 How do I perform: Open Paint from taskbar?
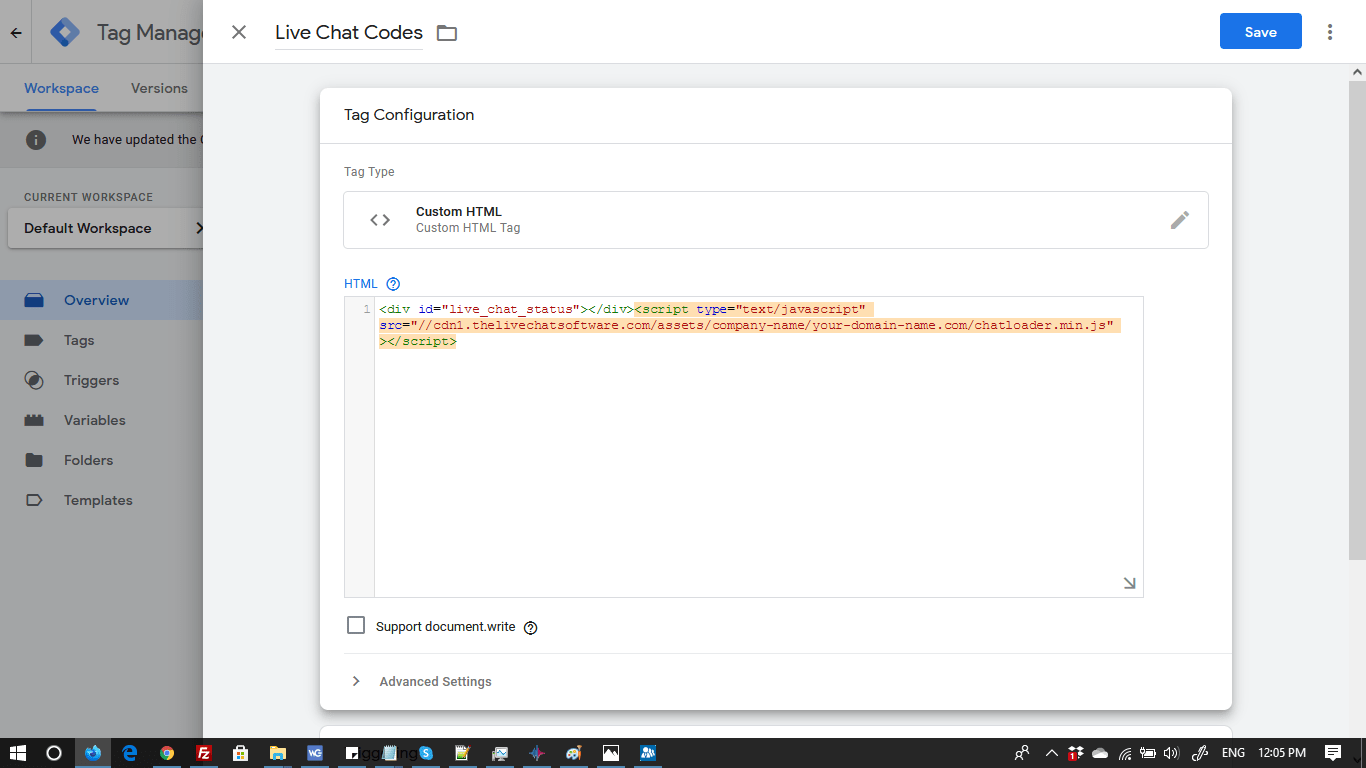coord(573,753)
